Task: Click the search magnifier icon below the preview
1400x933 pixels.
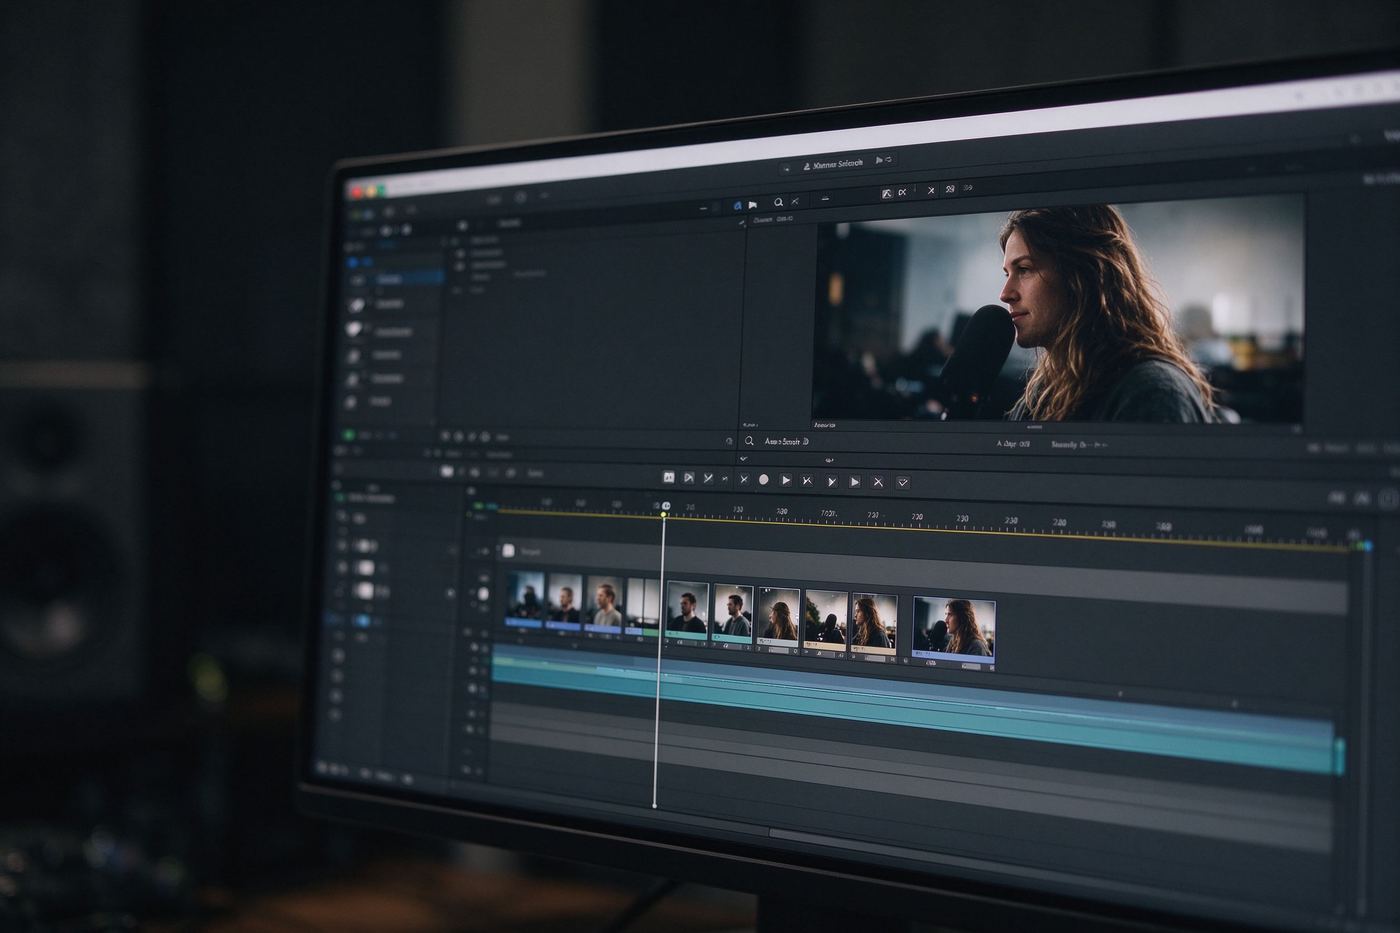Action: point(749,441)
